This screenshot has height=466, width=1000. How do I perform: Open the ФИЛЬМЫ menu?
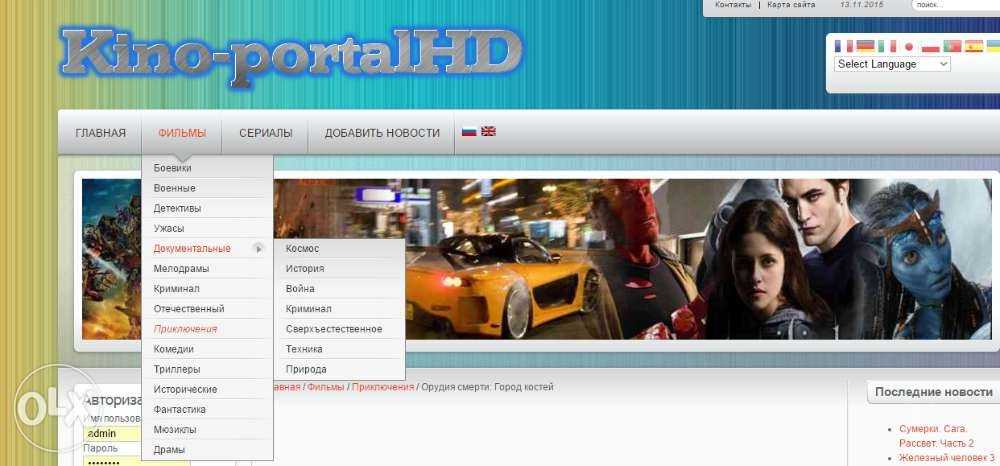[182, 133]
